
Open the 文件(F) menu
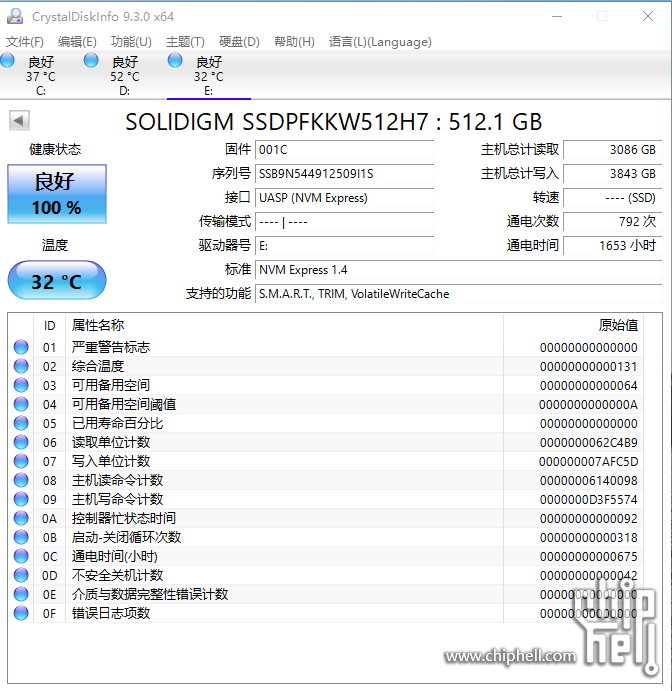click(25, 42)
